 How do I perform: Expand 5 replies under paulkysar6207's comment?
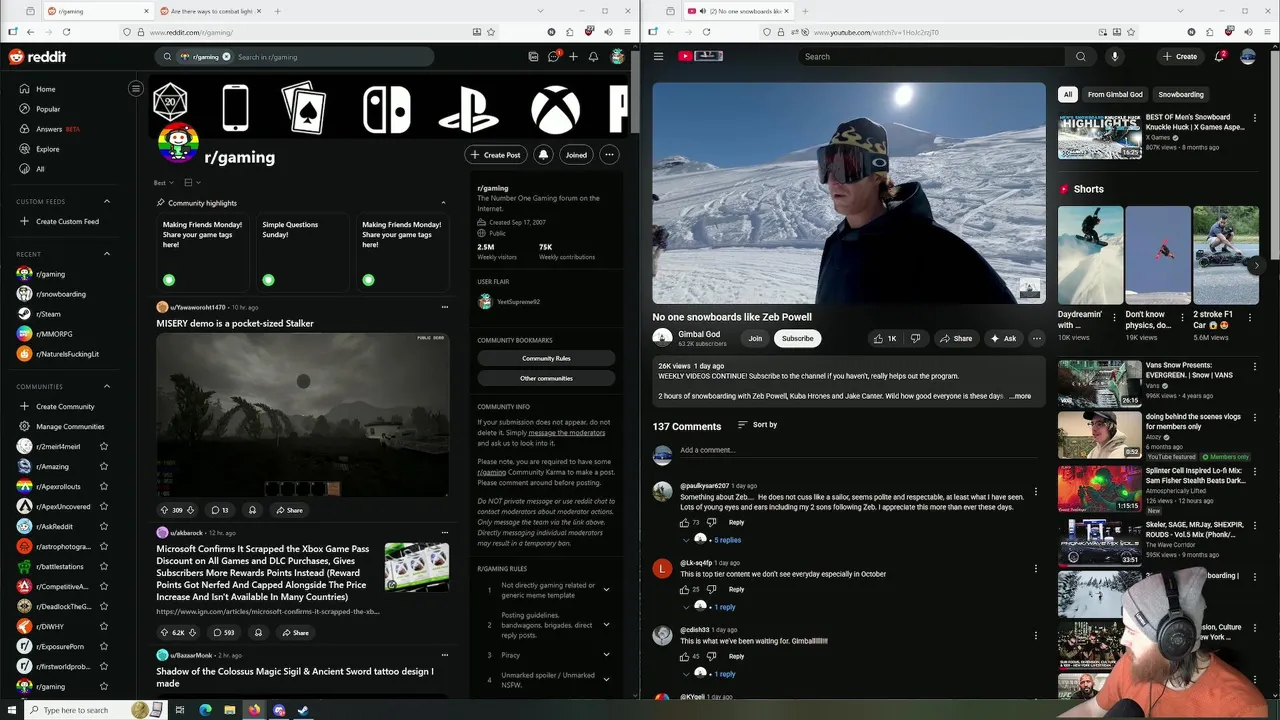(727, 540)
